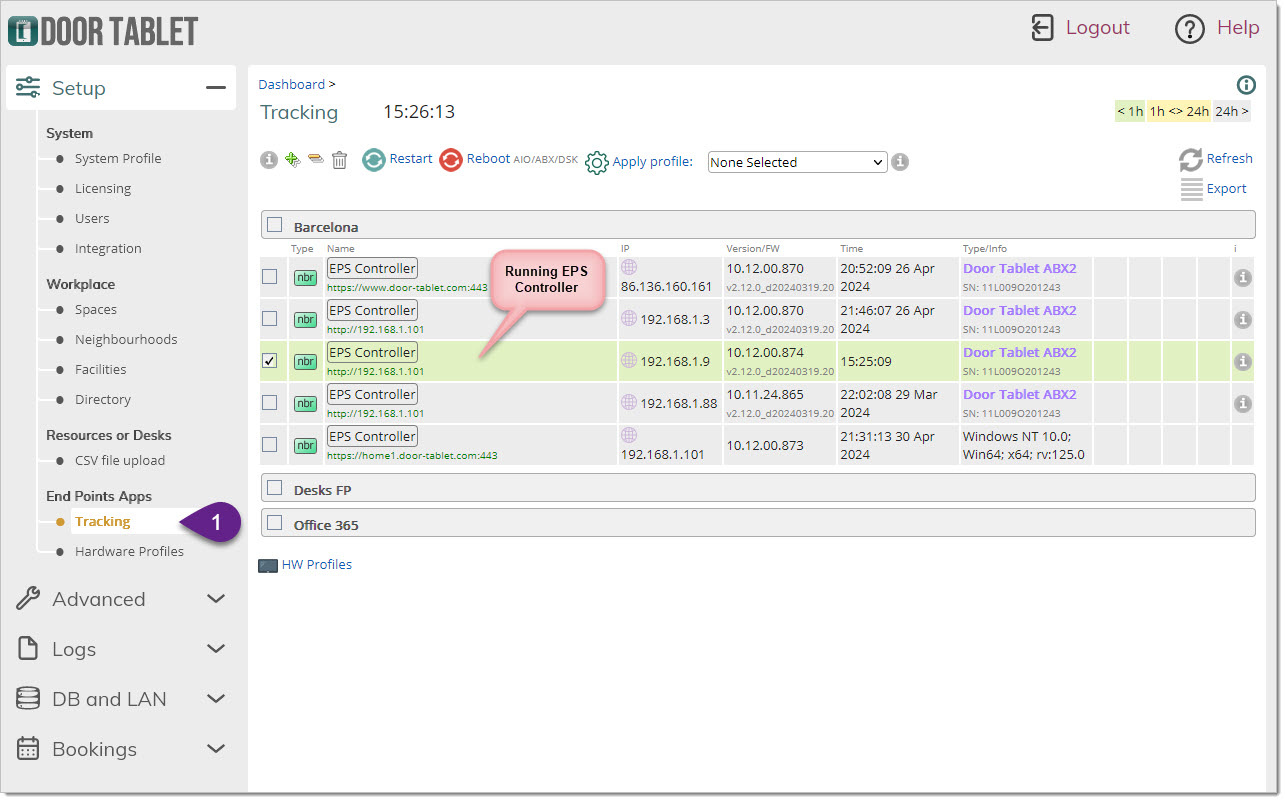The height and width of the screenshot is (801, 1285).
Task: Click the Refresh arrows icon
Action: [1190, 159]
